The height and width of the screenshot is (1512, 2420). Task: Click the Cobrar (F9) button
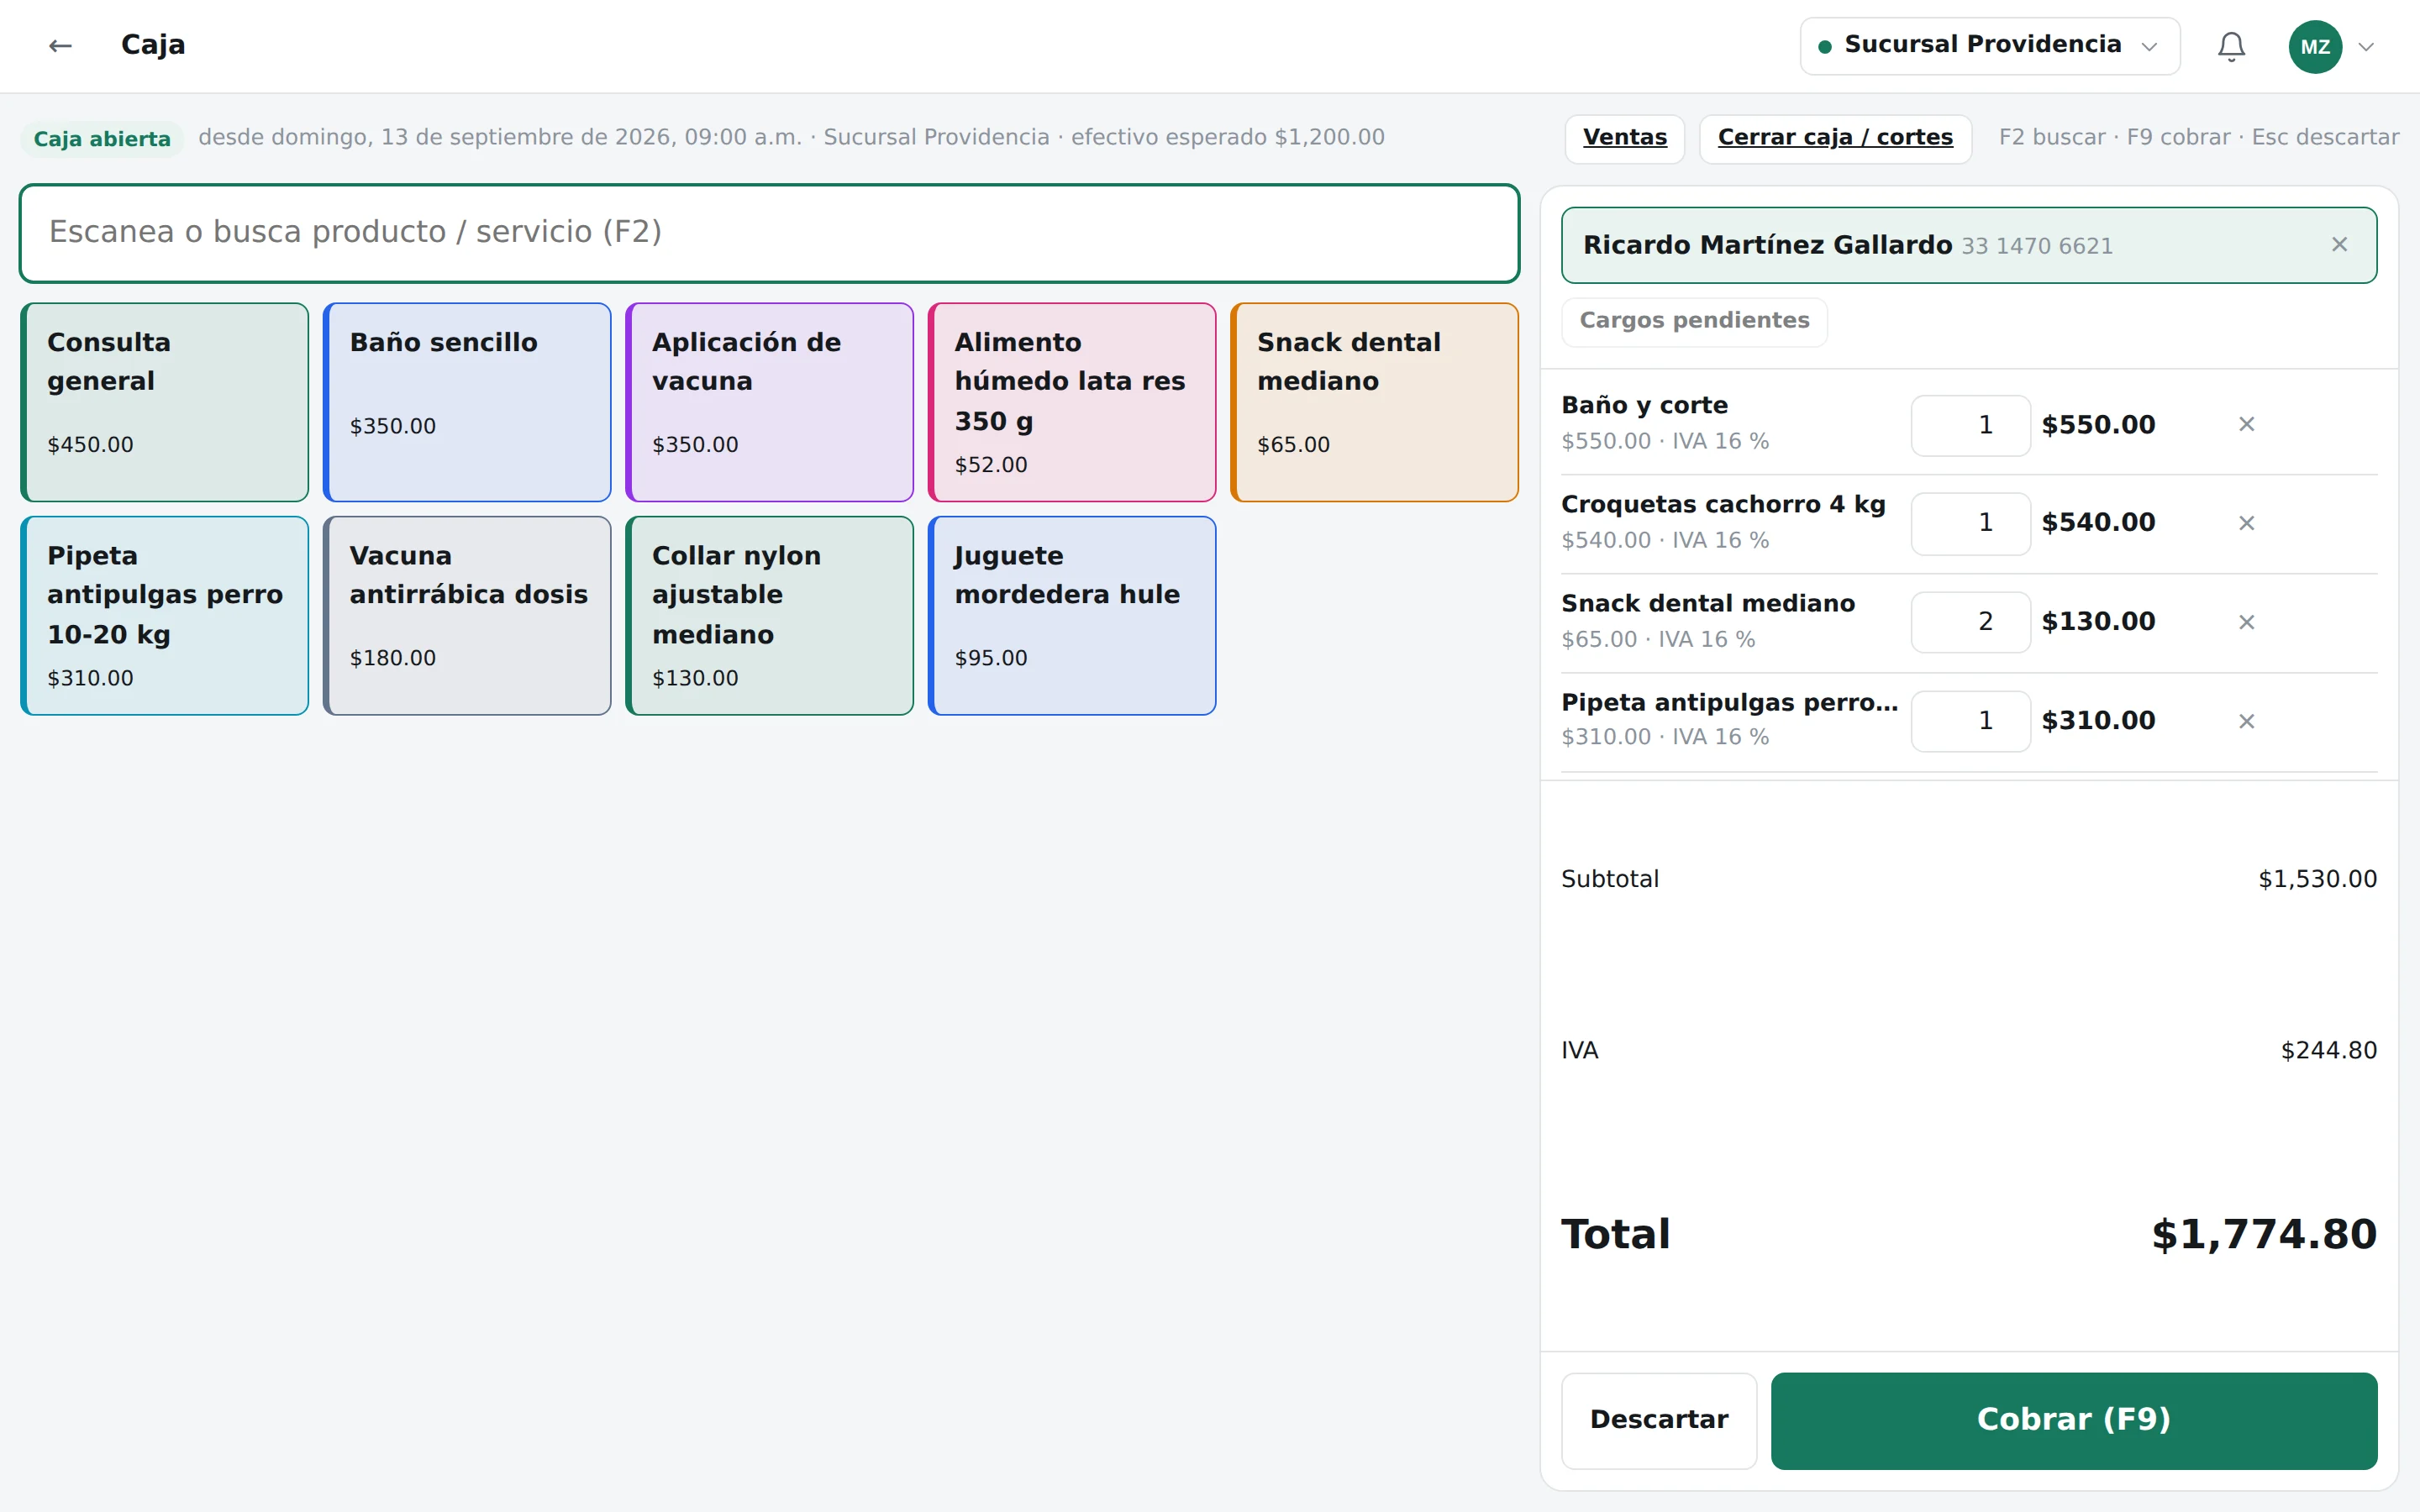click(2073, 1420)
